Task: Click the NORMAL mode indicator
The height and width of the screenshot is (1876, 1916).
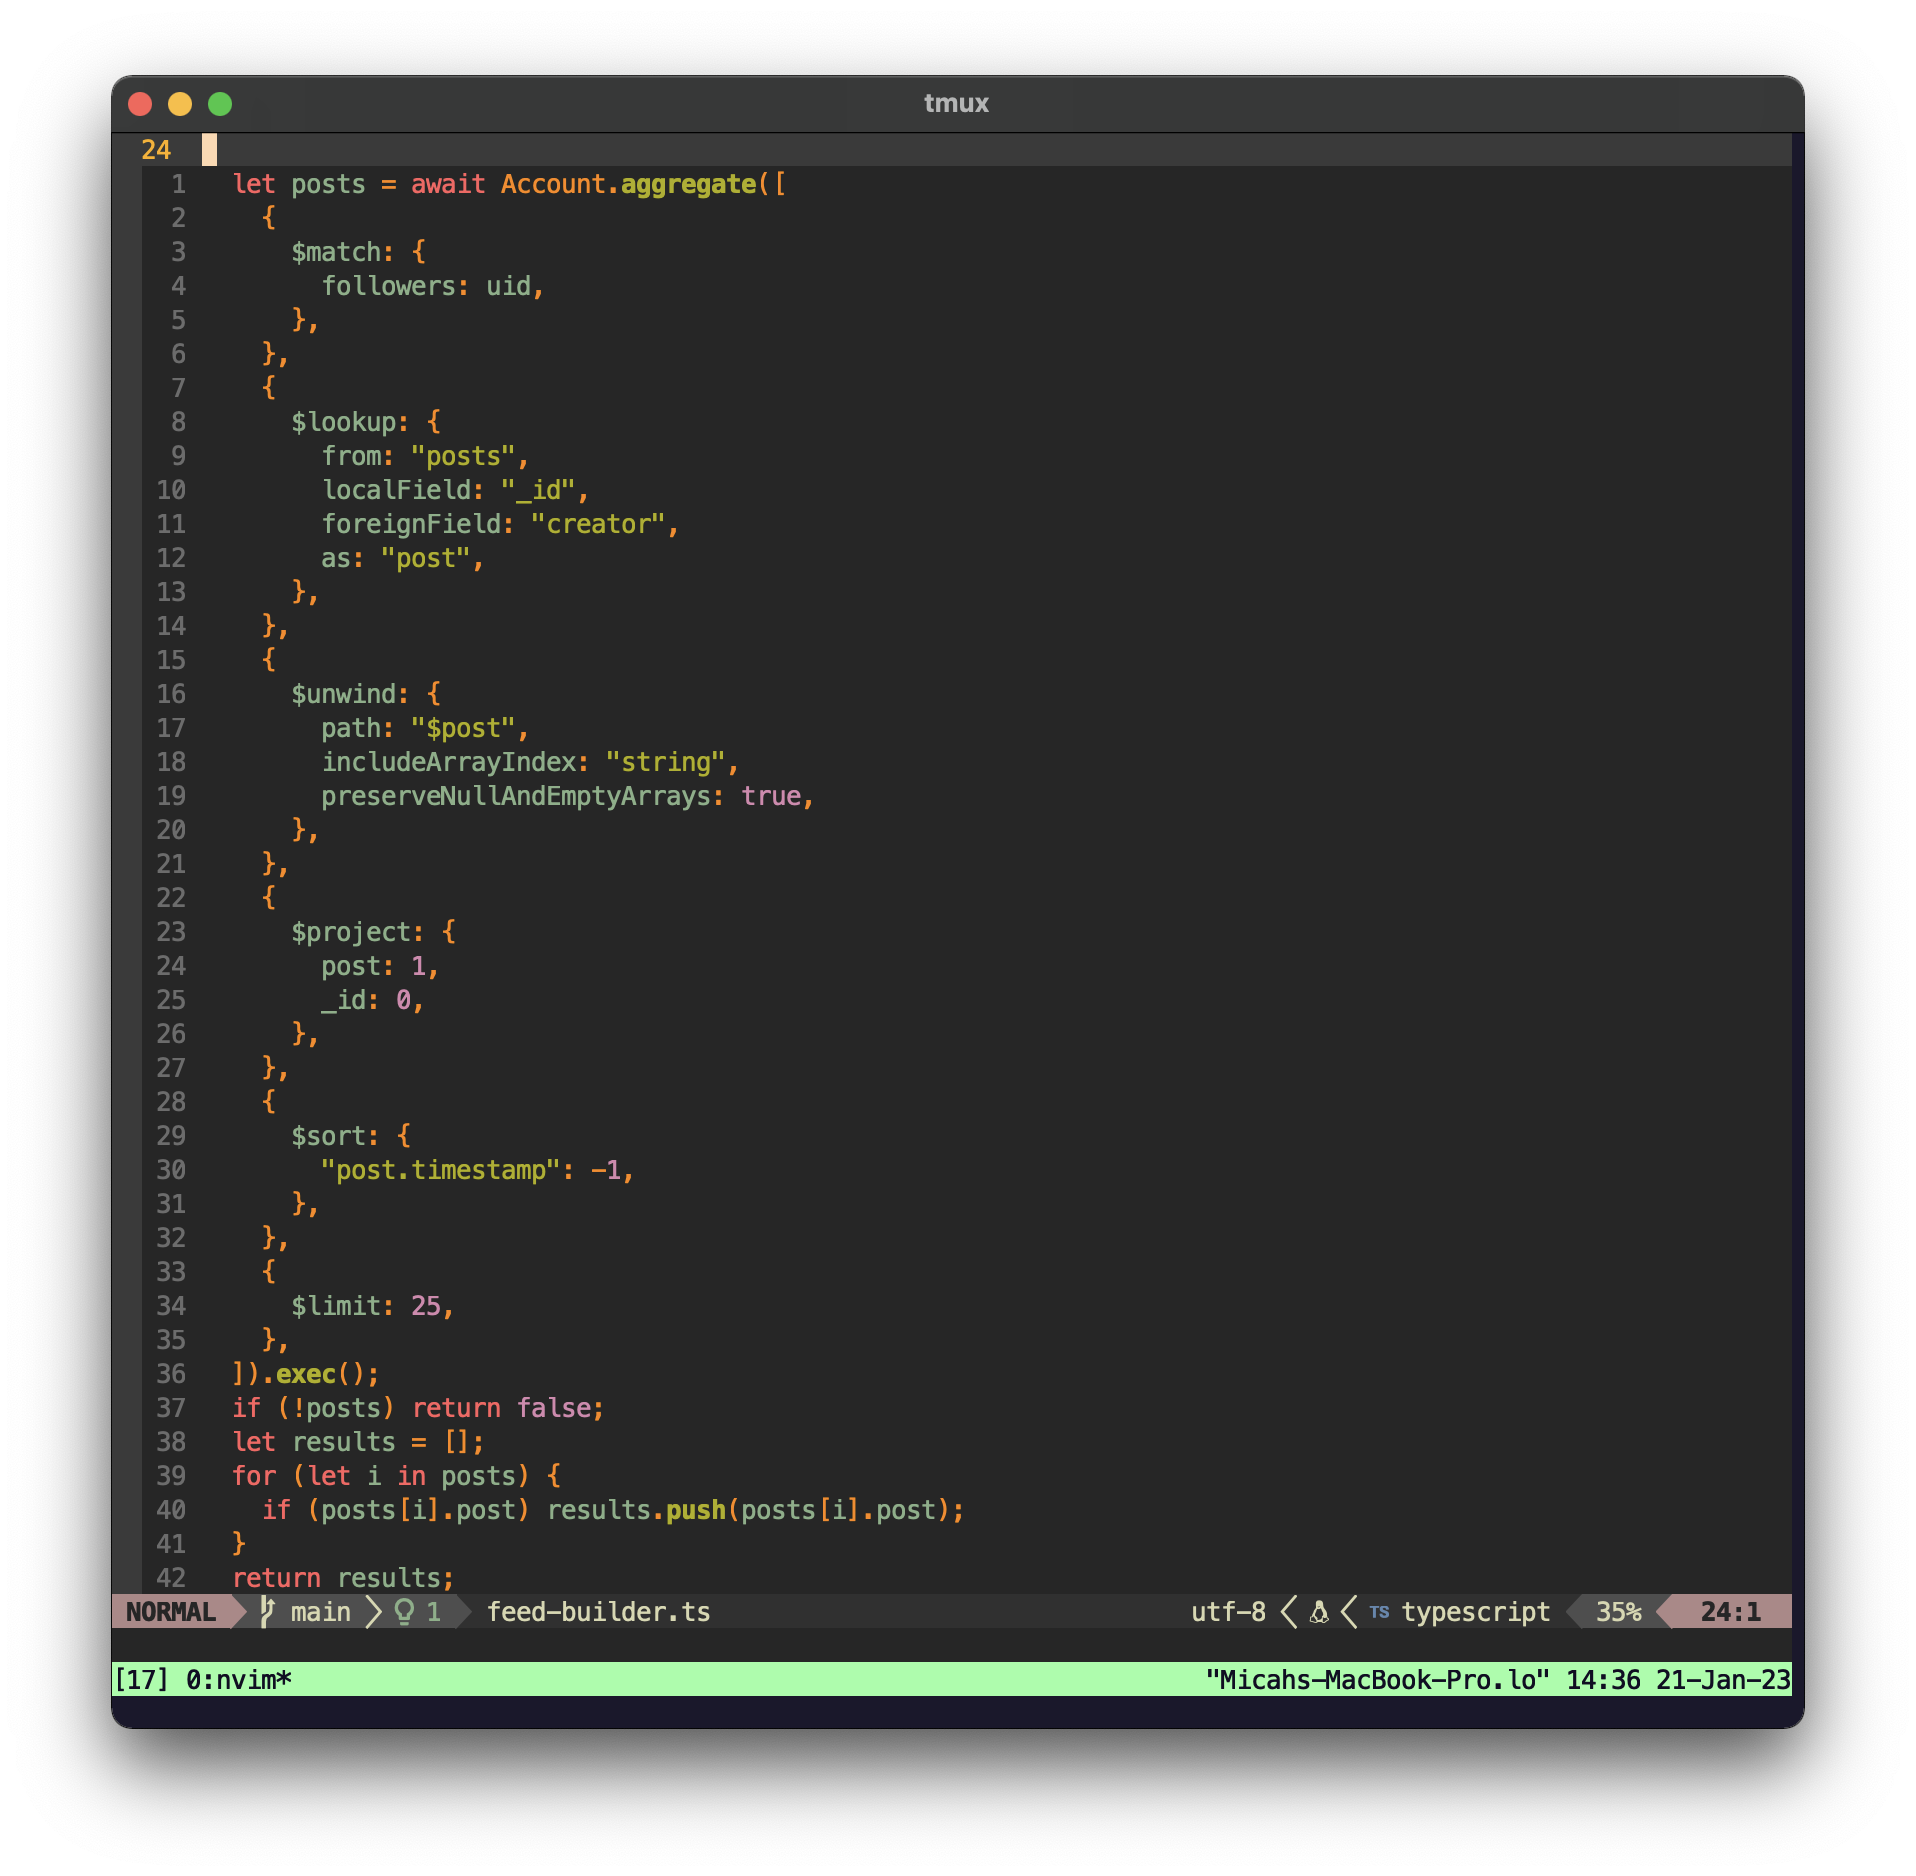Action: pos(171,1611)
